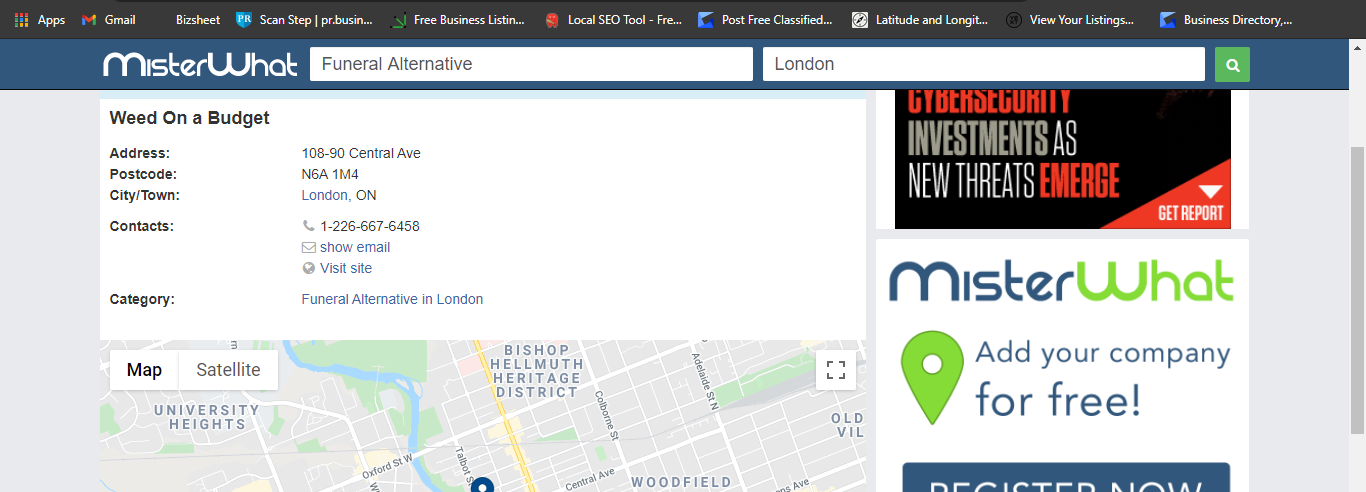Click the globe icon next to Visit site
This screenshot has width=1366, height=492.
click(x=308, y=268)
